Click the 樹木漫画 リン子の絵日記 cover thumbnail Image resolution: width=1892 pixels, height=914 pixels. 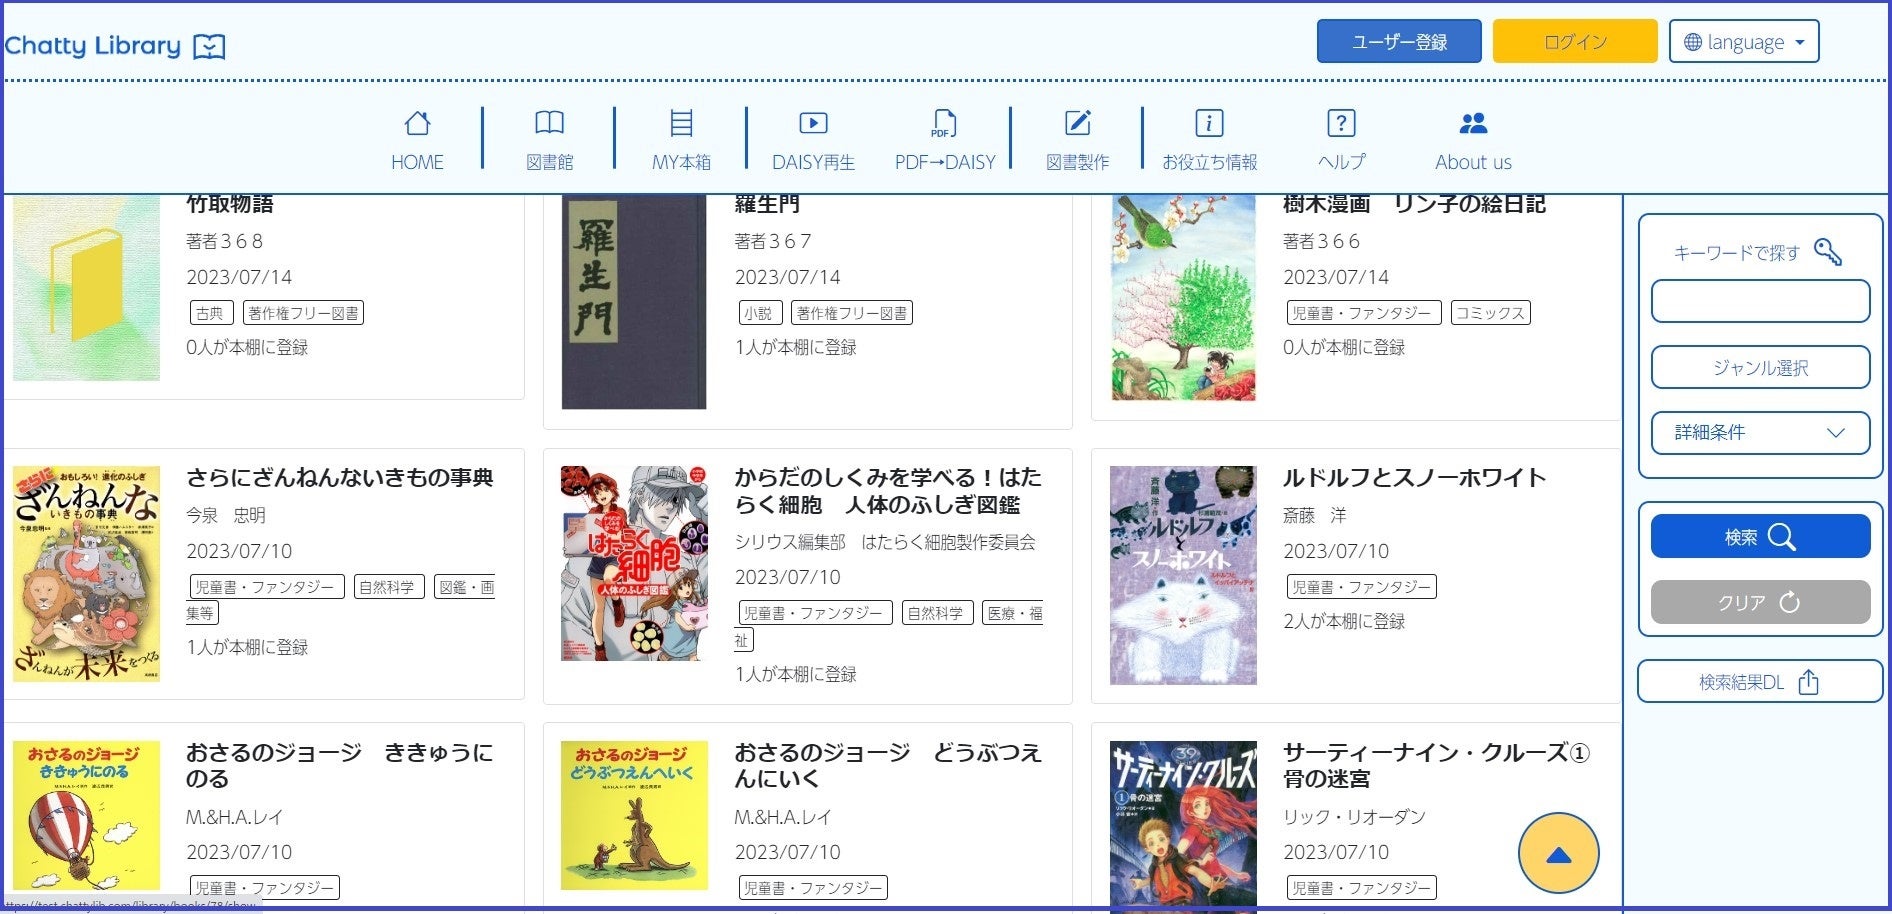[x=1183, y=298]
